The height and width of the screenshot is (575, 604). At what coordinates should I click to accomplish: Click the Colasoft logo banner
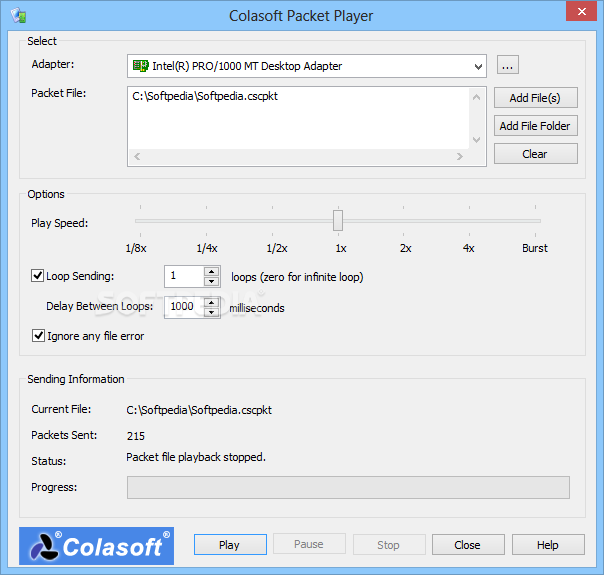click(x=96, y=546)
